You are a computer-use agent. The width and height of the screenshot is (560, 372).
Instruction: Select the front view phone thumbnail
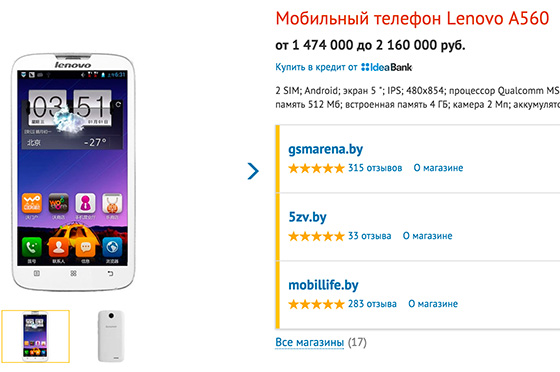click(35, 336)
